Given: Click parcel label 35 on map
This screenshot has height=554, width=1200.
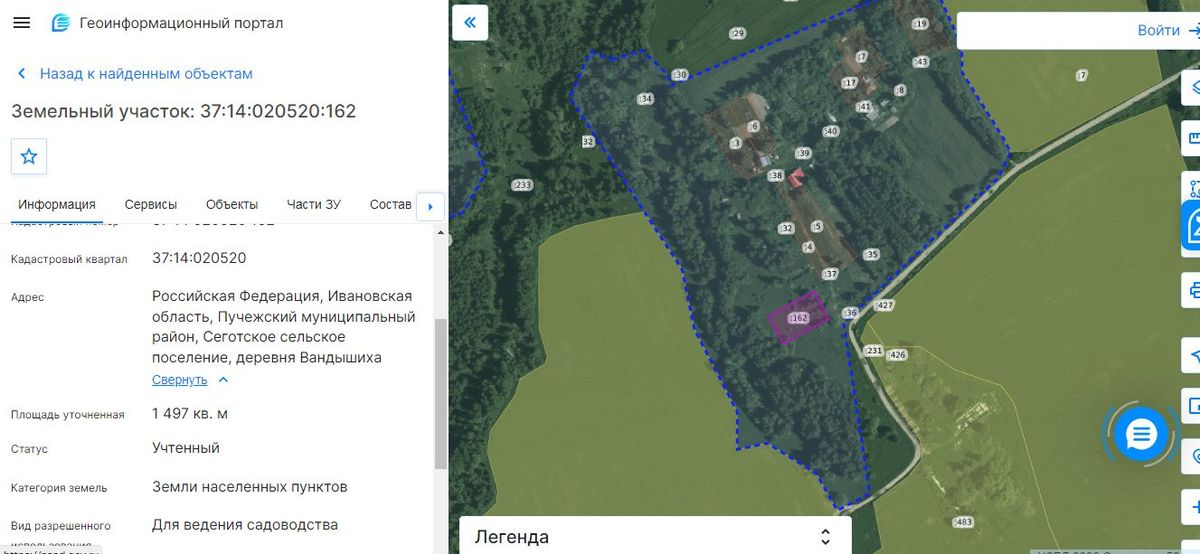Looking at the screenshot, I should point(871,254).
